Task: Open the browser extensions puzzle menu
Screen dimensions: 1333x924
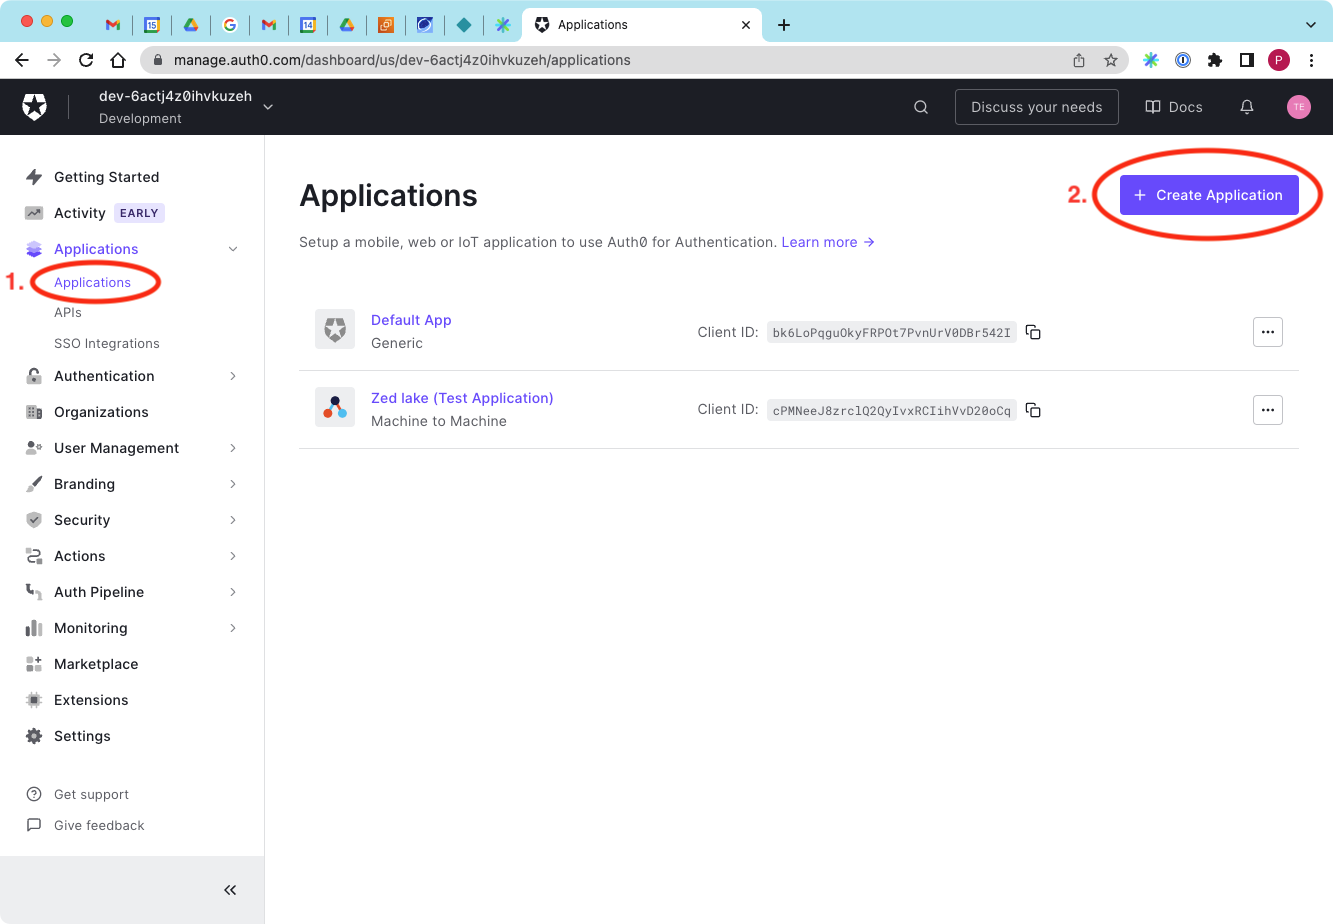Action: (1215, 60)
